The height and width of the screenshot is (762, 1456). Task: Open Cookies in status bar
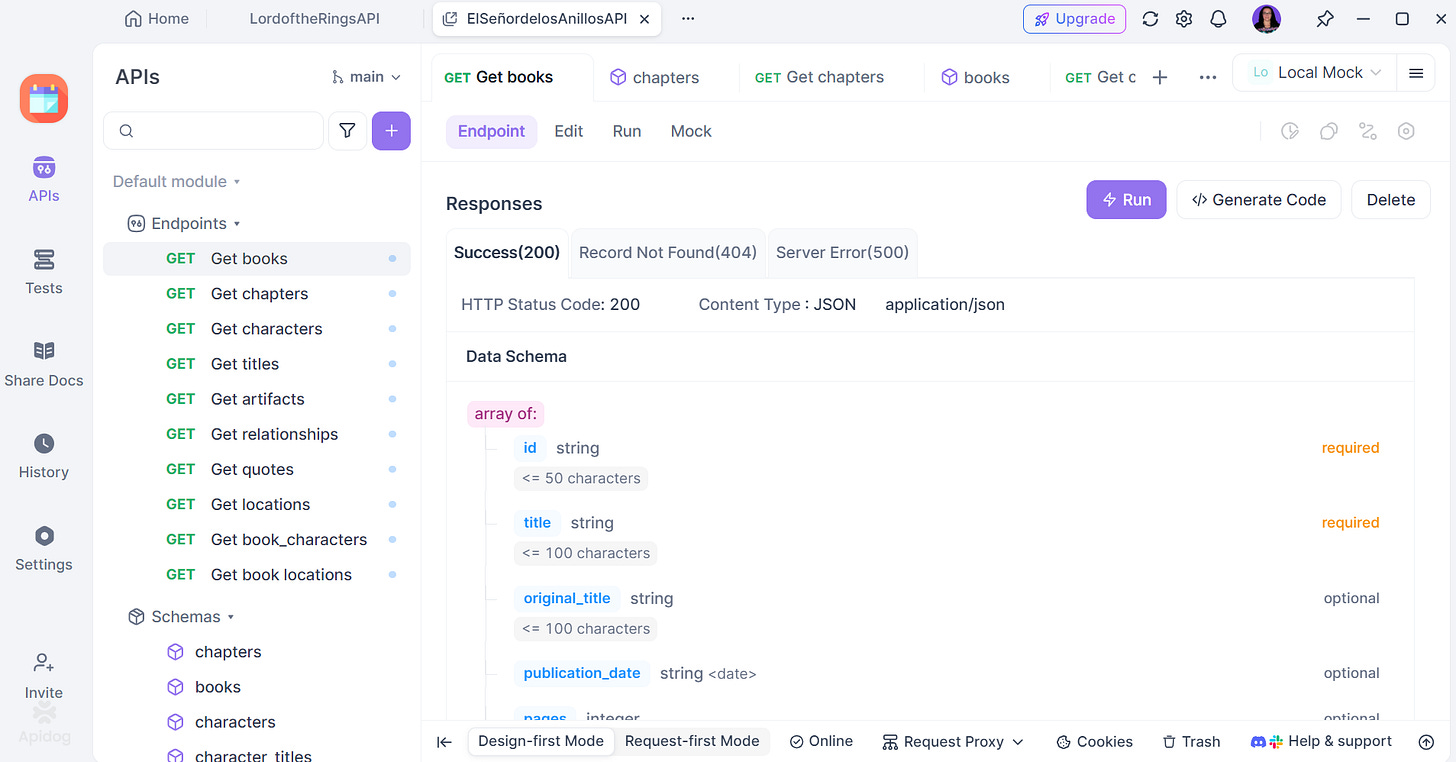click(x=1094, y=741)
